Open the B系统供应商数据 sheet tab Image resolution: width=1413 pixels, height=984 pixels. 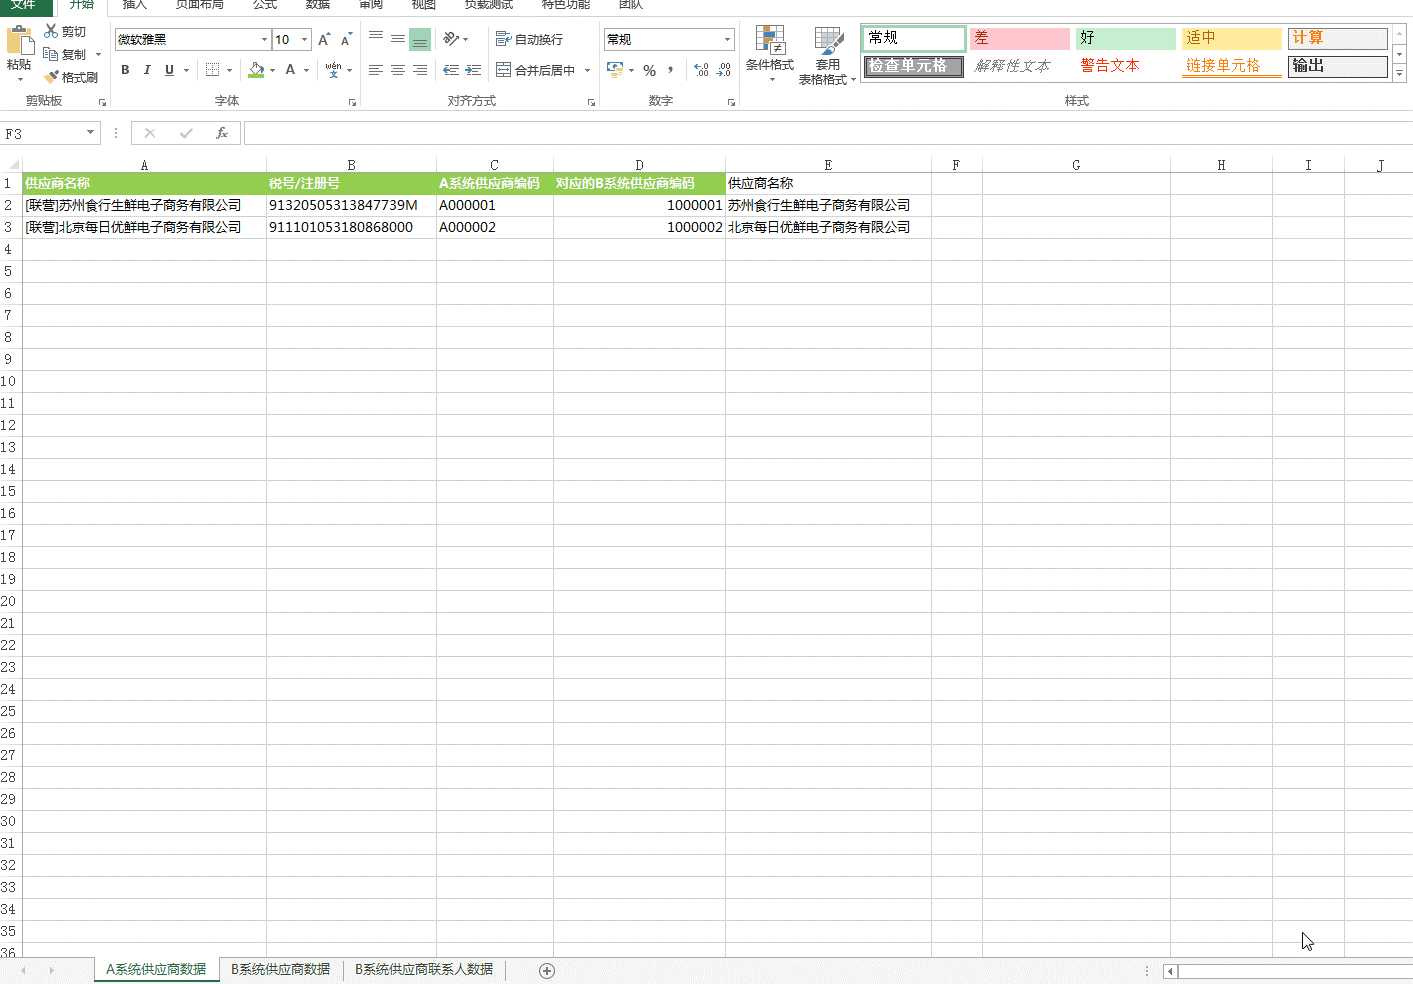click(x=281, y=969)
